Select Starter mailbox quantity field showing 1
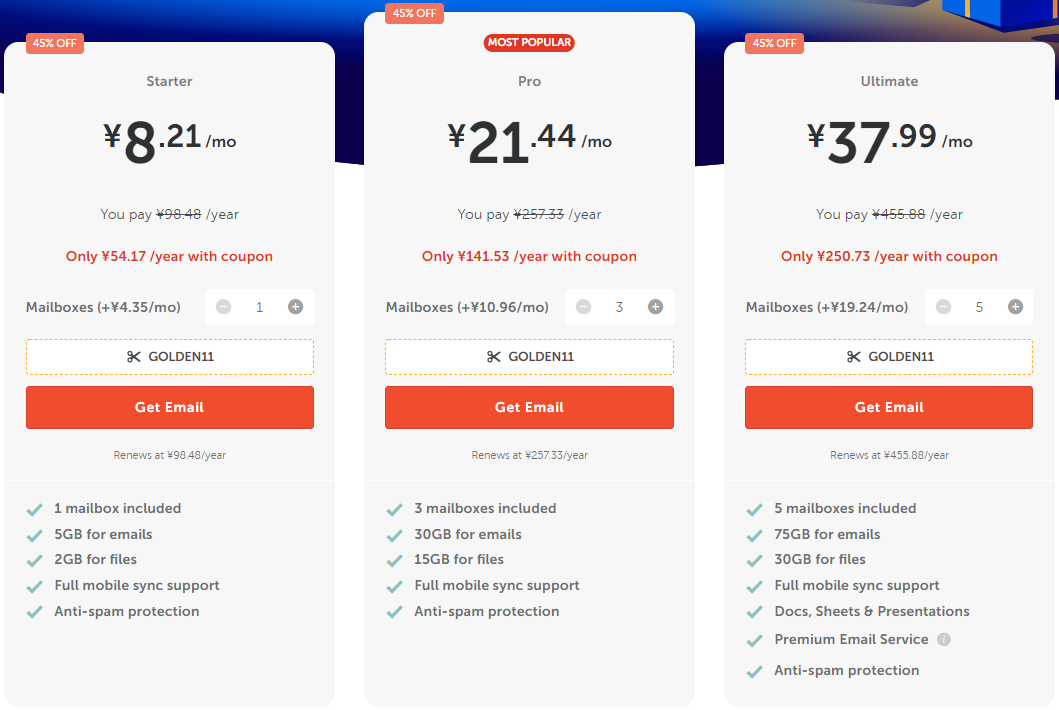Viewport: 1059px width, 710px height. (x=259, y=307)
